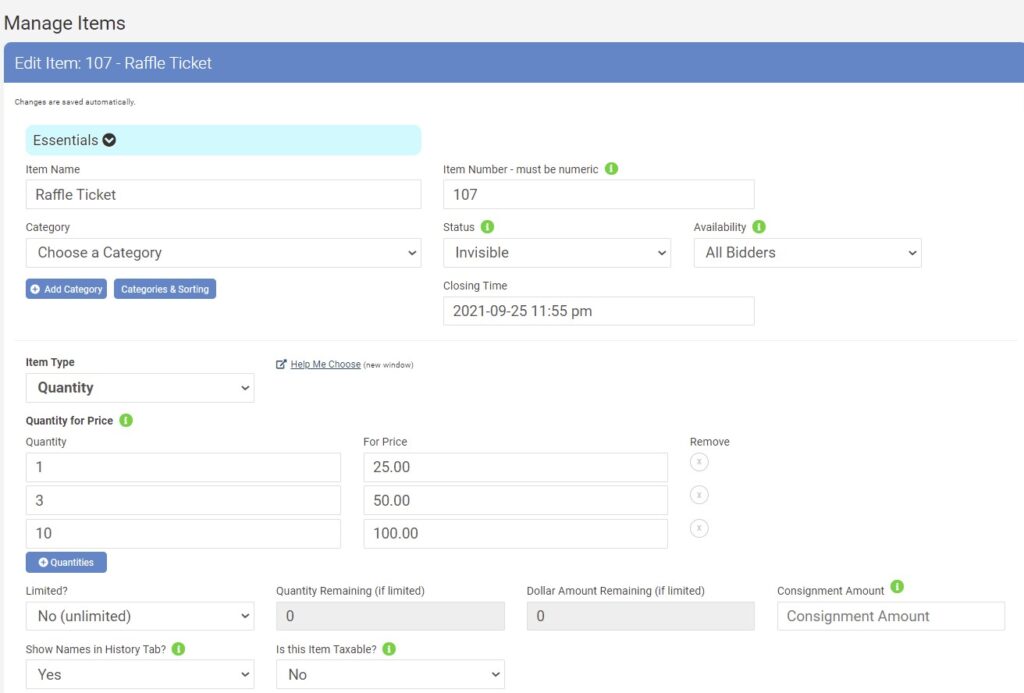Click the Status info icon
The image size is (1024, 693).
tap(487, 227)
